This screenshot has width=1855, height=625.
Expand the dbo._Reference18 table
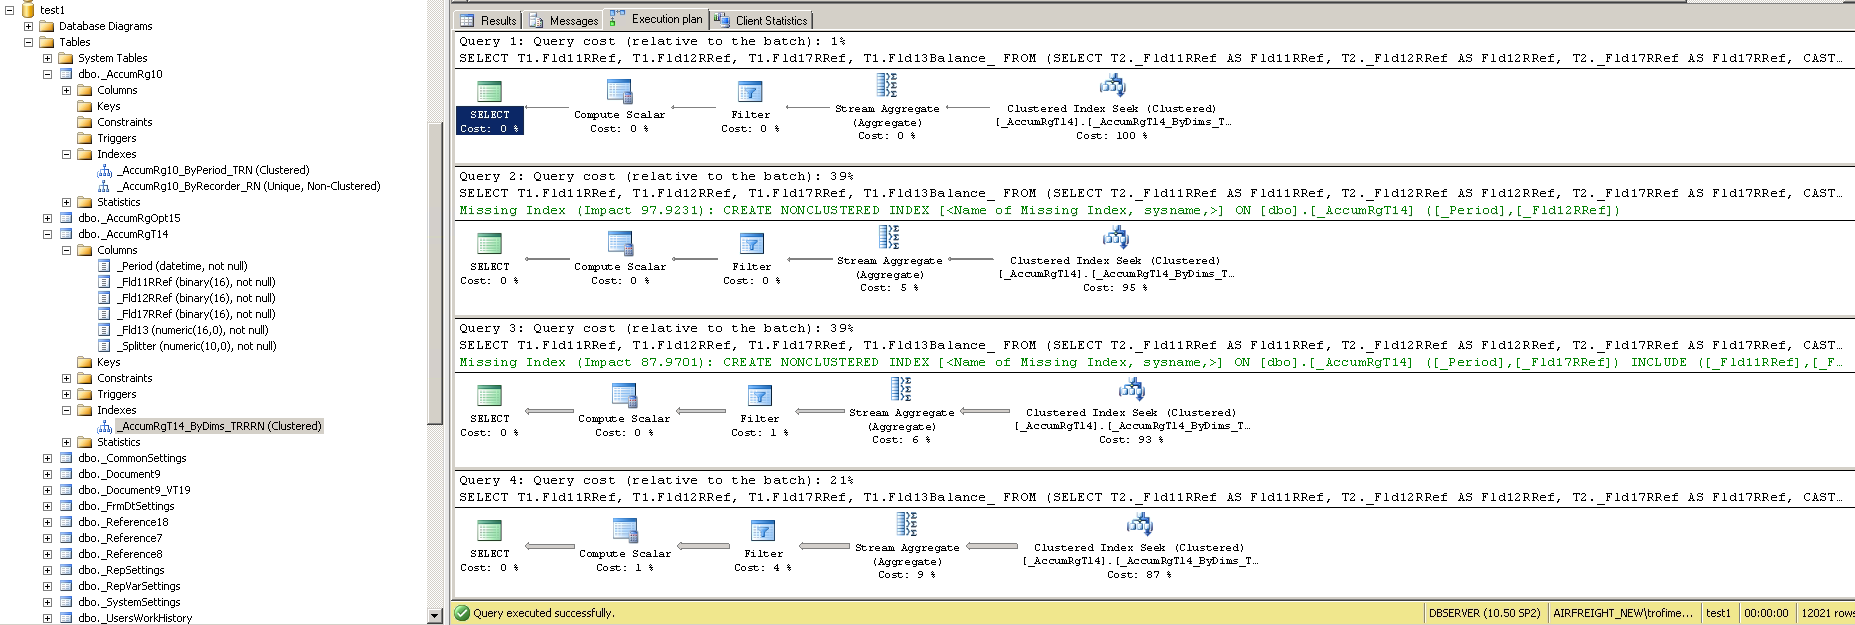47,522
